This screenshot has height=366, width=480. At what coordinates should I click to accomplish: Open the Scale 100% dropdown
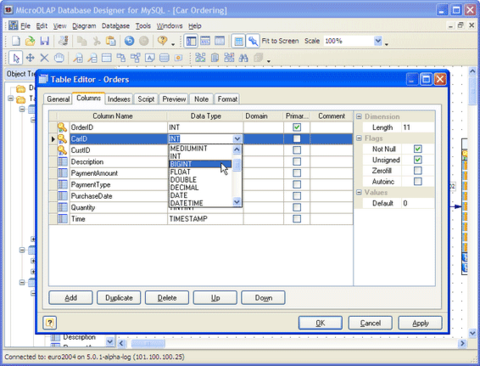(x=378, y=41)
